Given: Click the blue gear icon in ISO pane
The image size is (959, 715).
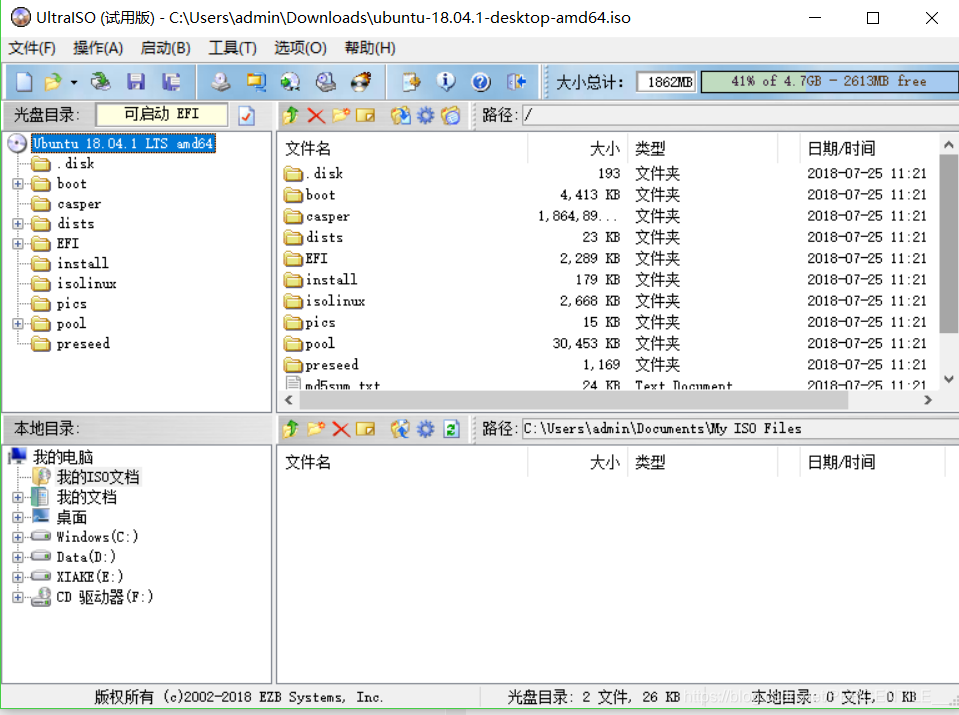Looking at the screenshot, I should [426, 115].
